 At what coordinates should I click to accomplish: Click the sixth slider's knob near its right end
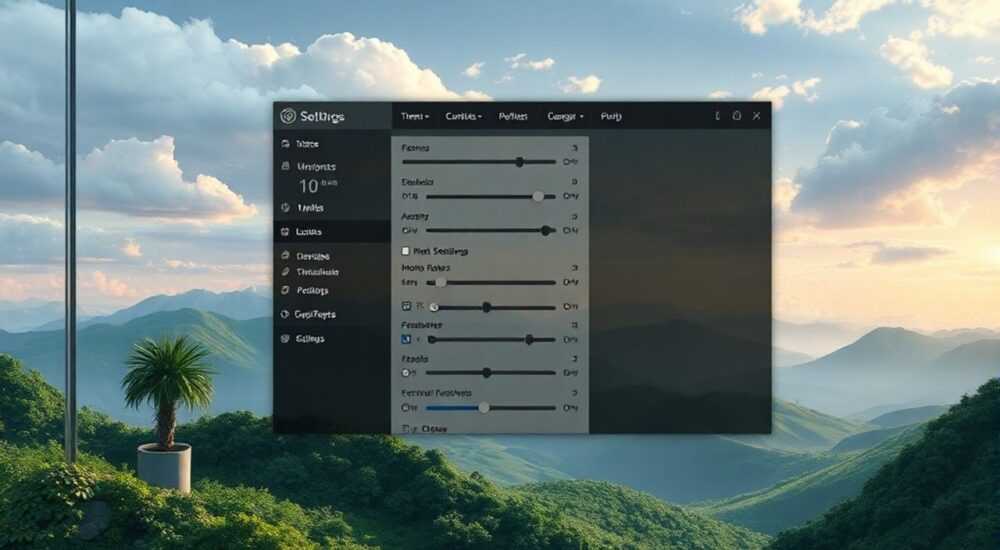529,339
